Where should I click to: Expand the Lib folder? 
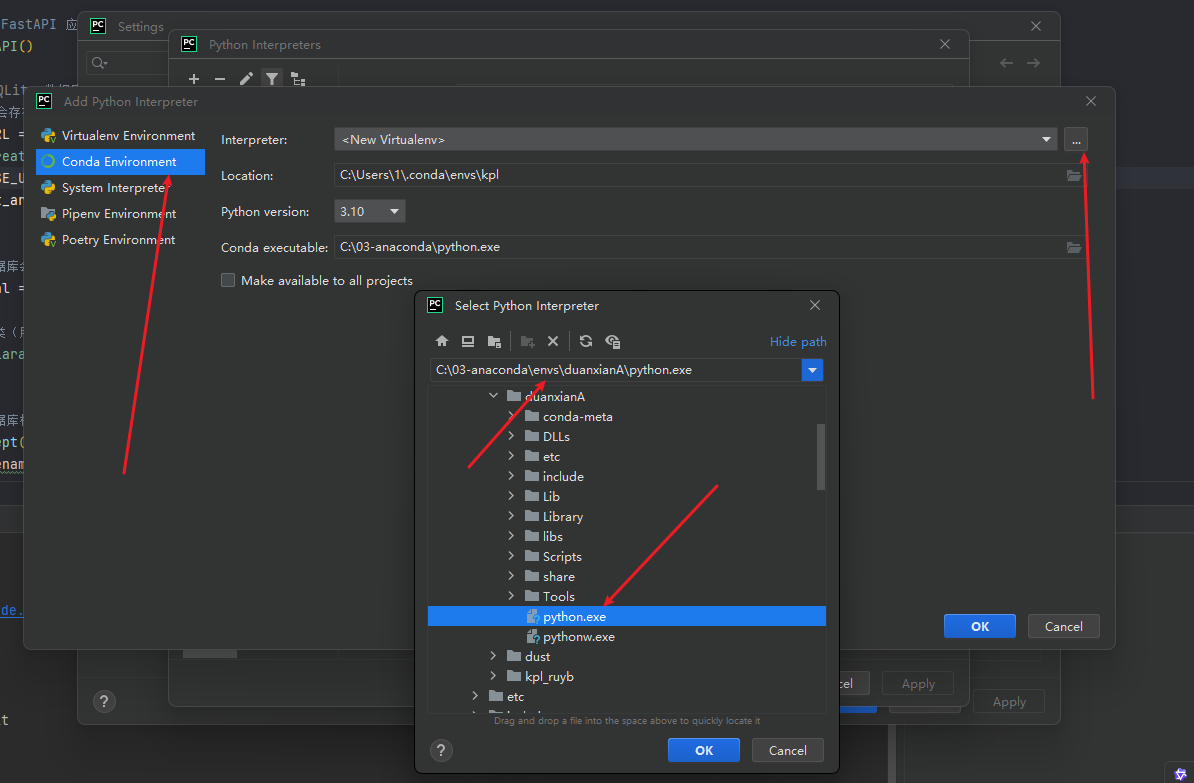(x=512, y=496)
